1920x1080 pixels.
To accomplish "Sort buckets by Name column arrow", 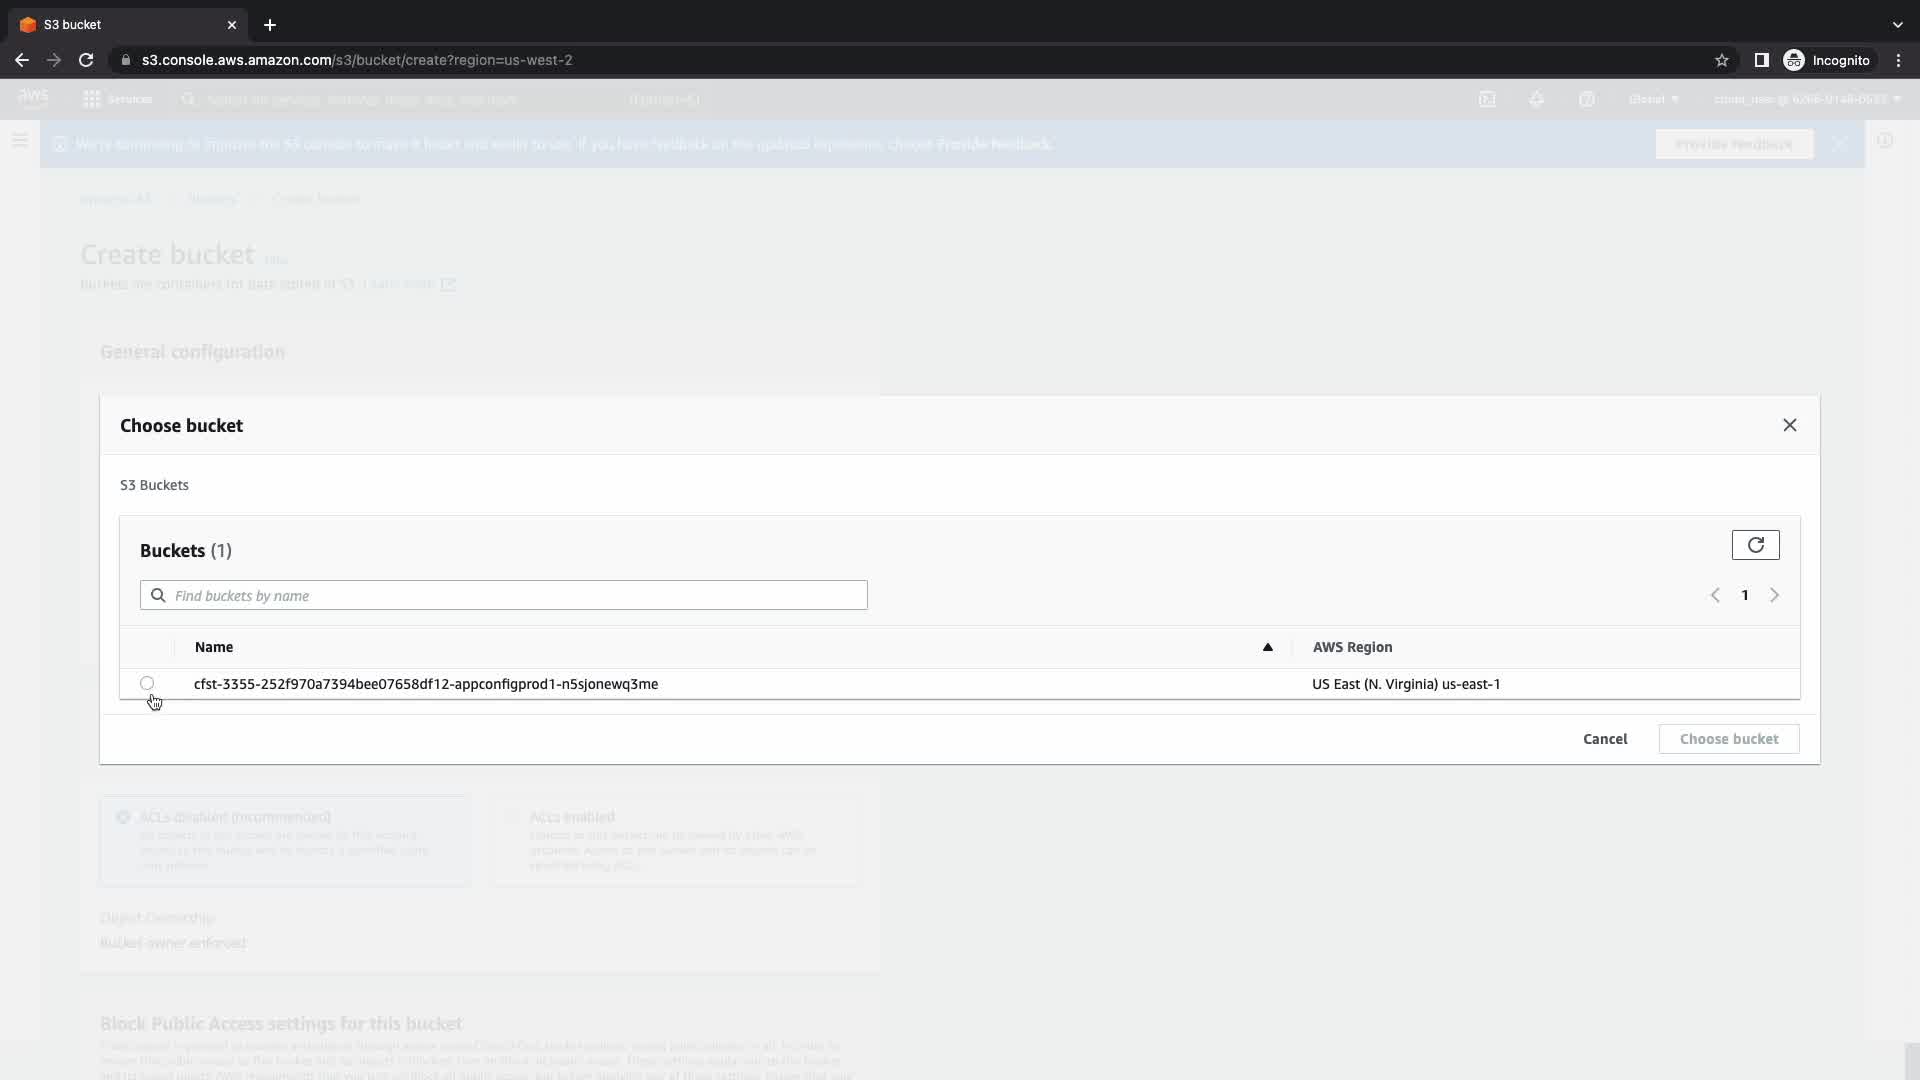I will click(x=1267, y=647).
